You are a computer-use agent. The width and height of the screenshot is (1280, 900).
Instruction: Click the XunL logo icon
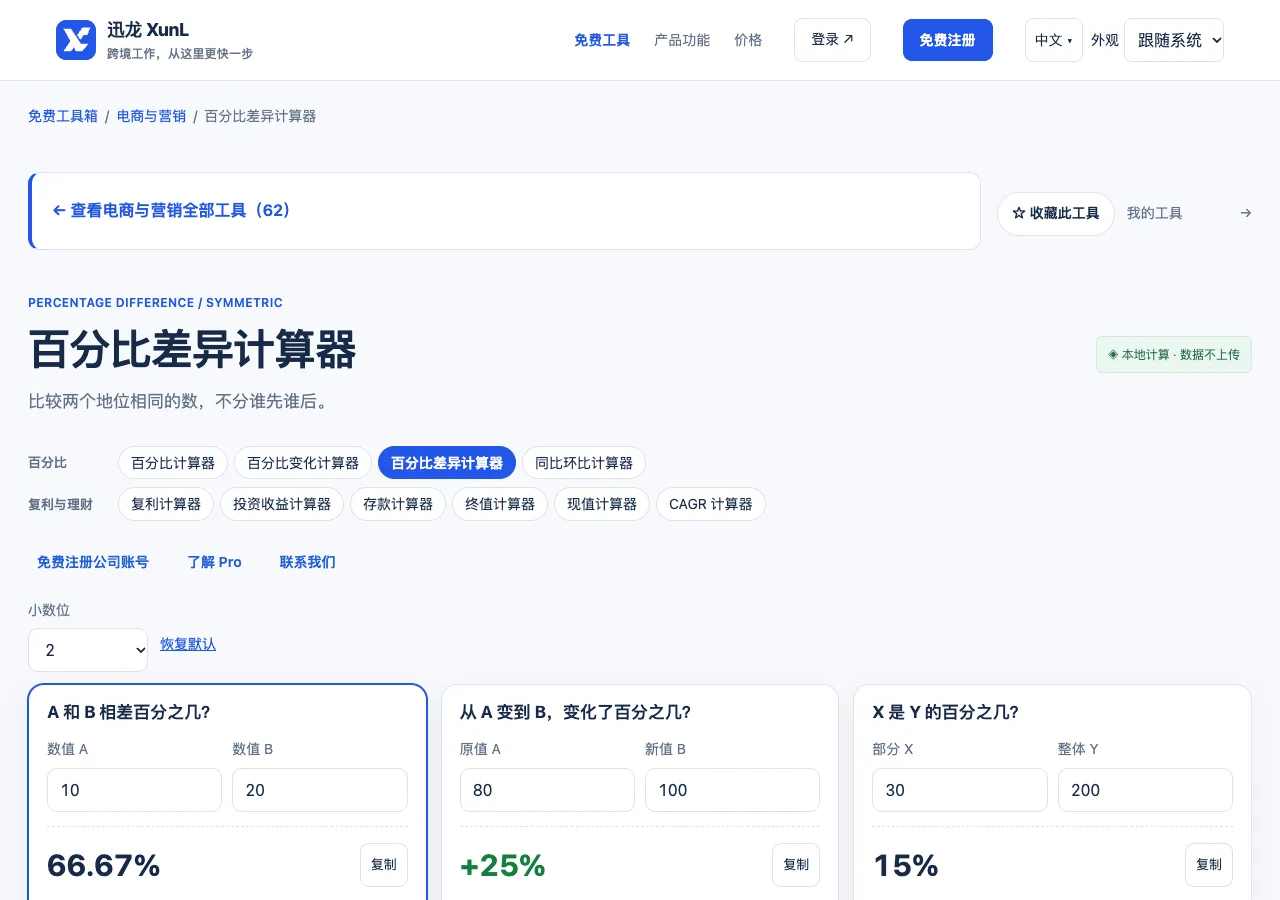76,40
